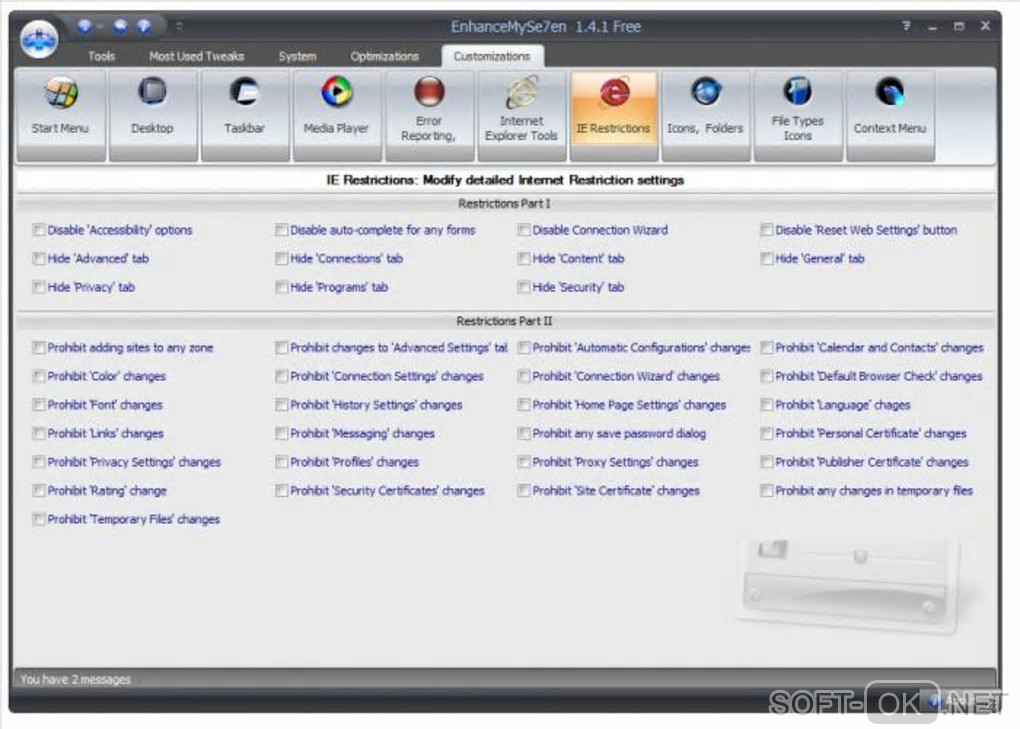This screenshot has height=729, width=1020.
Task: Open Internet Explorer Tools section
Action: [x=522, y=115]
